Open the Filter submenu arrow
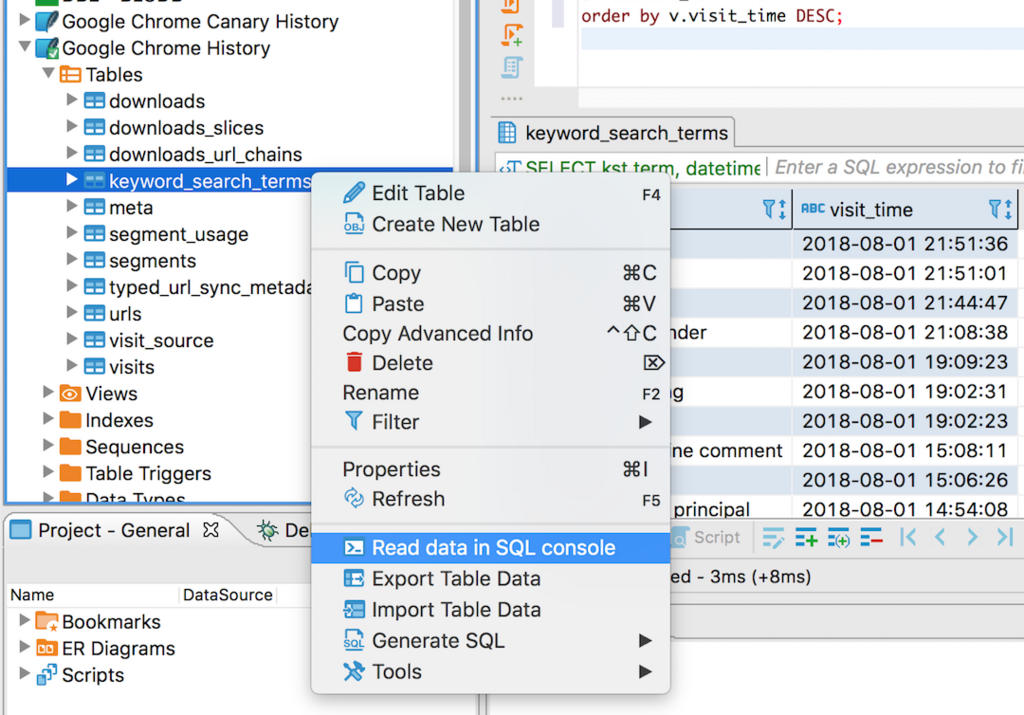Image resolution: width=1024 pixels, height=715 pixels. click(645, 422)
